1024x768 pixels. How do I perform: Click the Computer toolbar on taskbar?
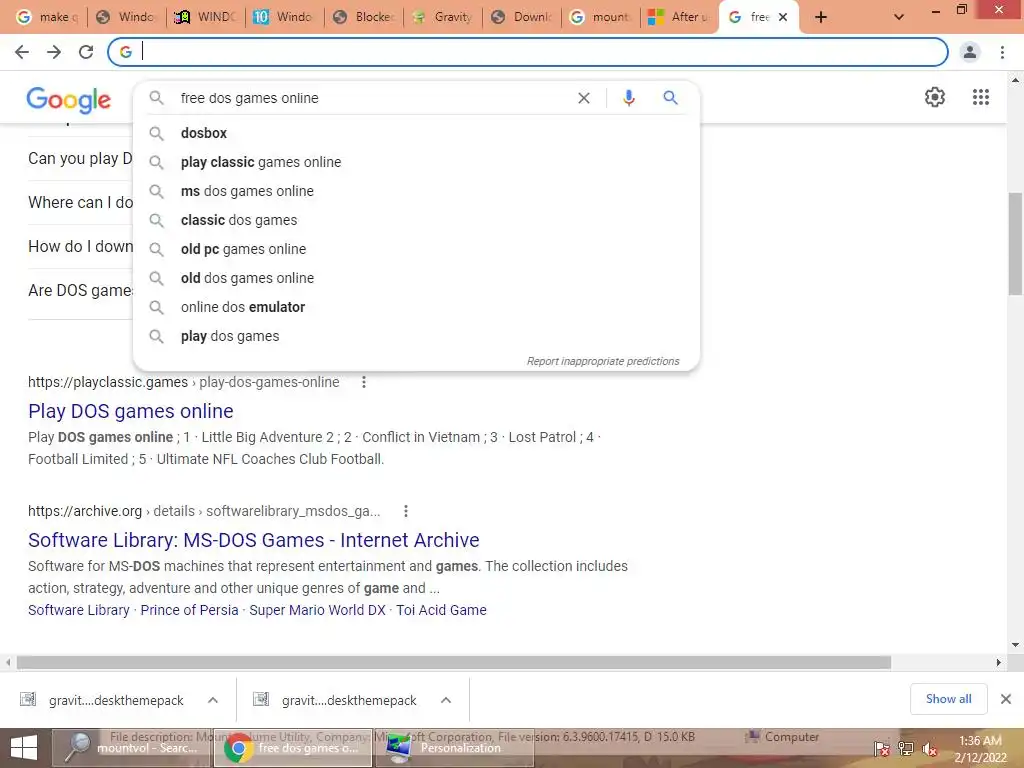pyautogui.click(x=782, y=737)
